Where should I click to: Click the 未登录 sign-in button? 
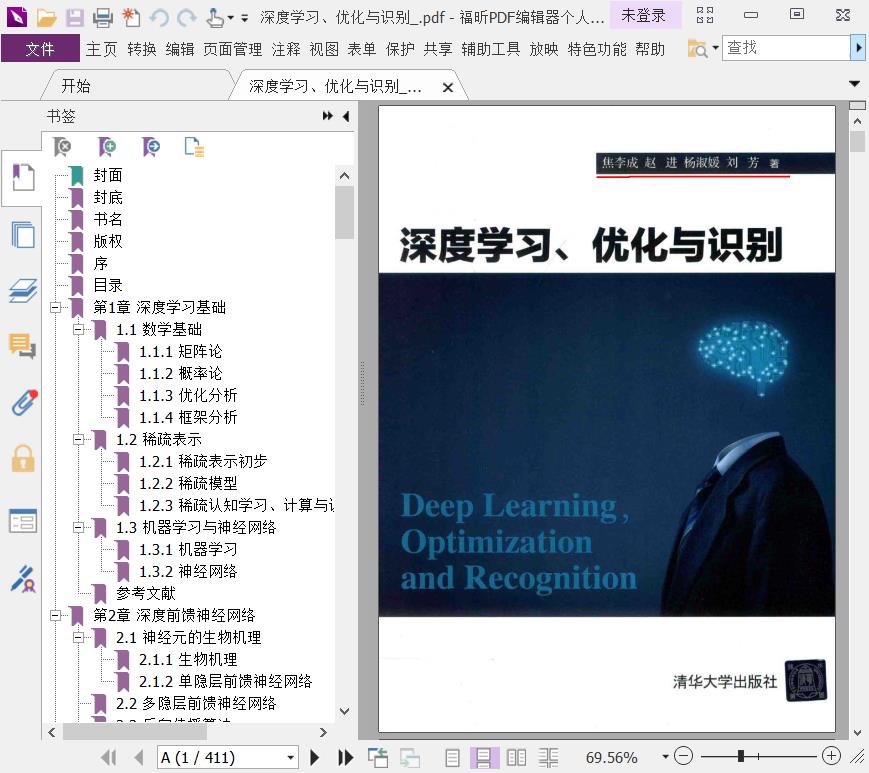click(645, 16)
